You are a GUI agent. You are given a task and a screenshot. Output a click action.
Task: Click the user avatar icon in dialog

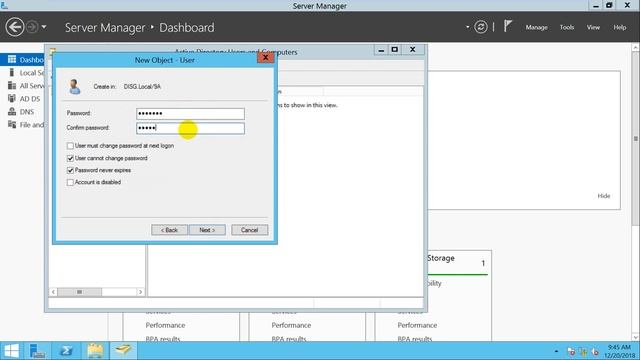coord(74,87)
